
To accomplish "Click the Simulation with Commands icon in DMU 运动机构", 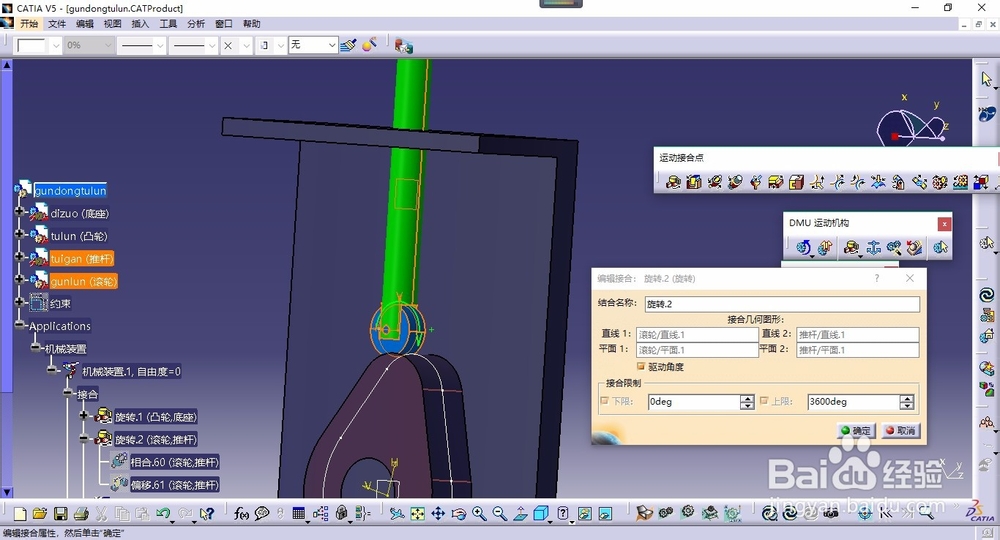I will 804,247.
